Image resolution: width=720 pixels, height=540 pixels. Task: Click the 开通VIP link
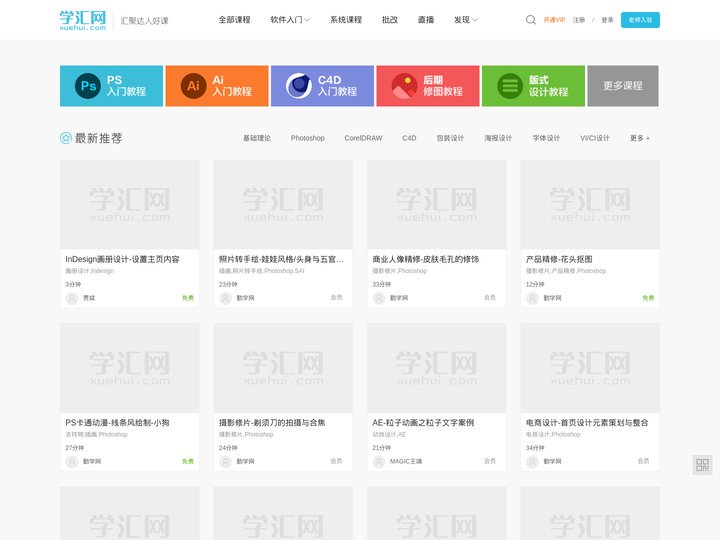(x=554, y=20)
